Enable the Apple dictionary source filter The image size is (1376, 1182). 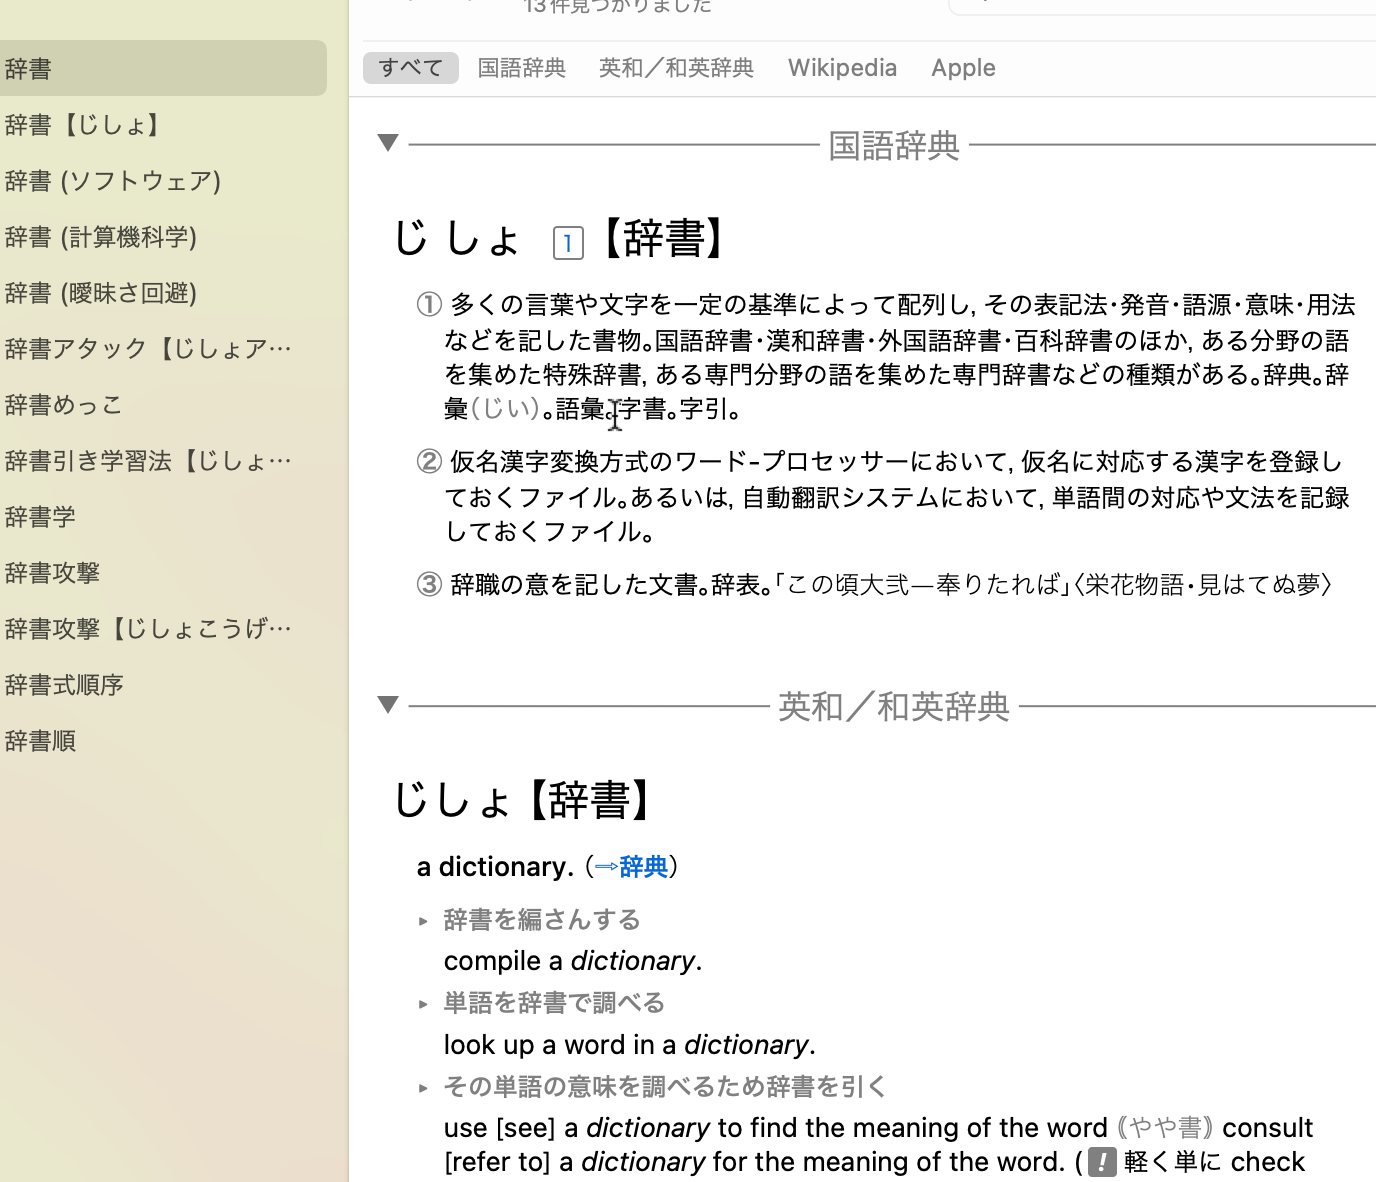[963, 67]
